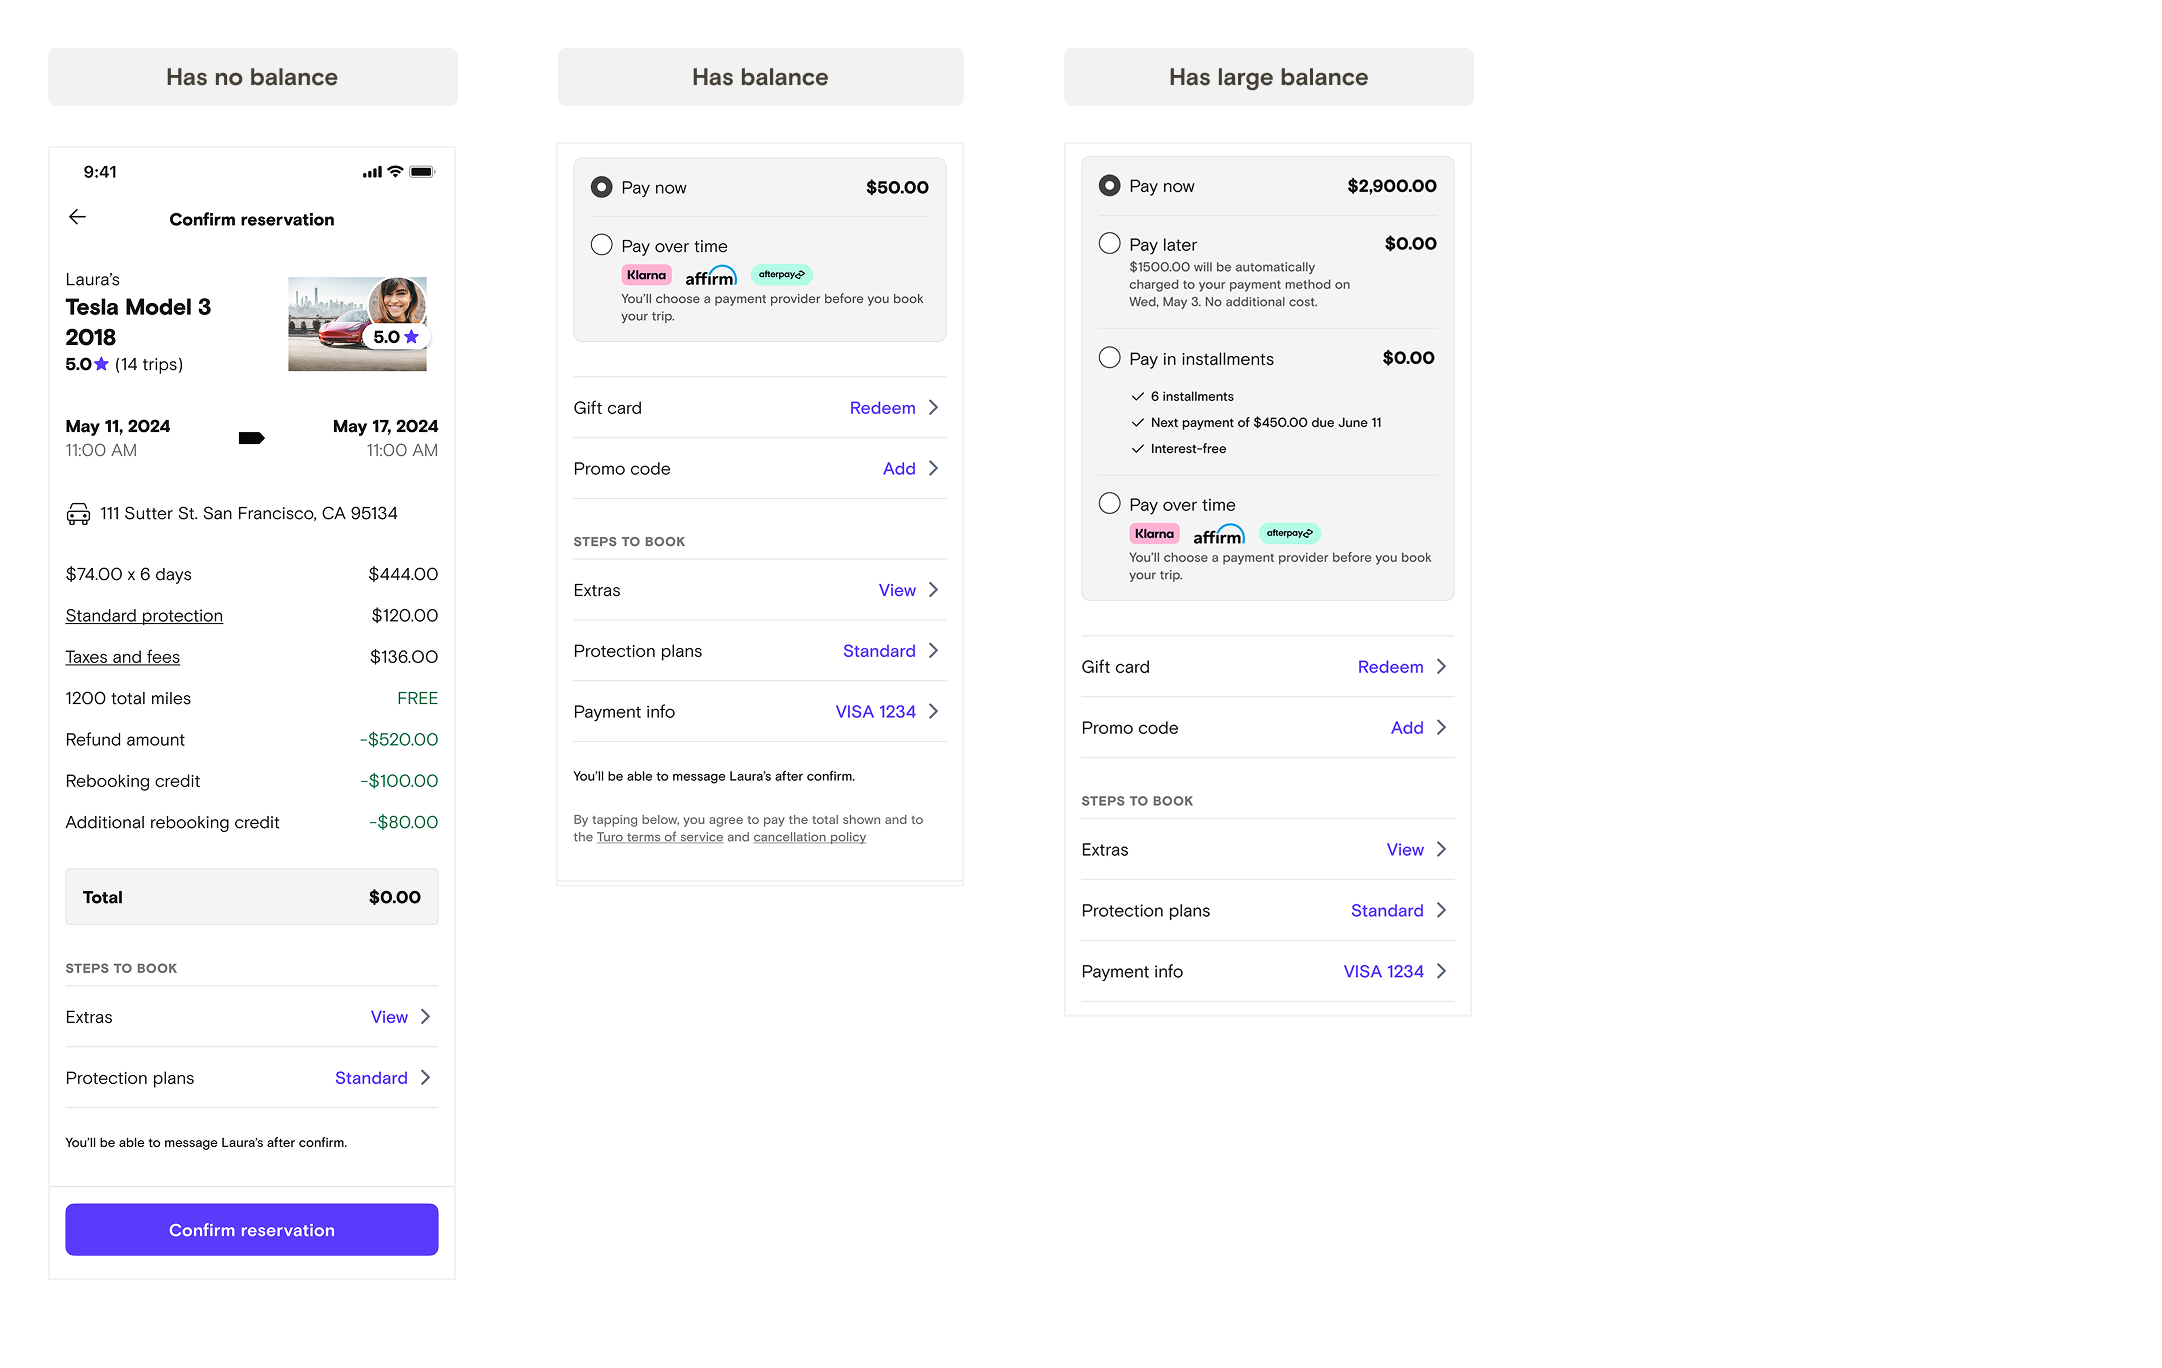The height and width of the screenshot is (1368, 2162).
Task: Select the Pay later radio option
Action: (1109, 243)
